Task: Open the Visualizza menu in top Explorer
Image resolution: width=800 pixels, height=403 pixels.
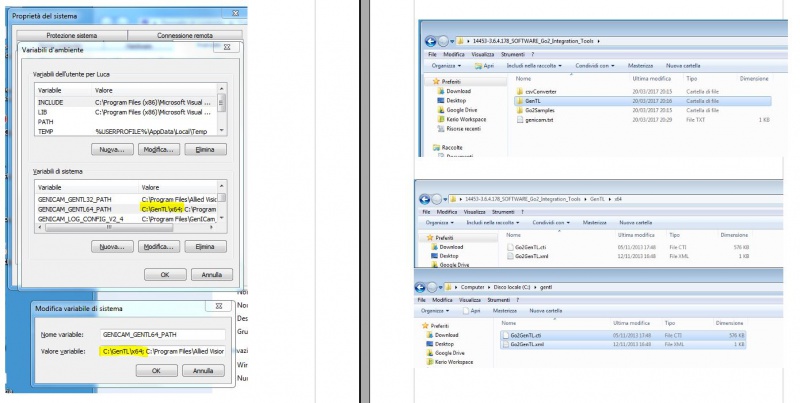Action: point(483,54)
